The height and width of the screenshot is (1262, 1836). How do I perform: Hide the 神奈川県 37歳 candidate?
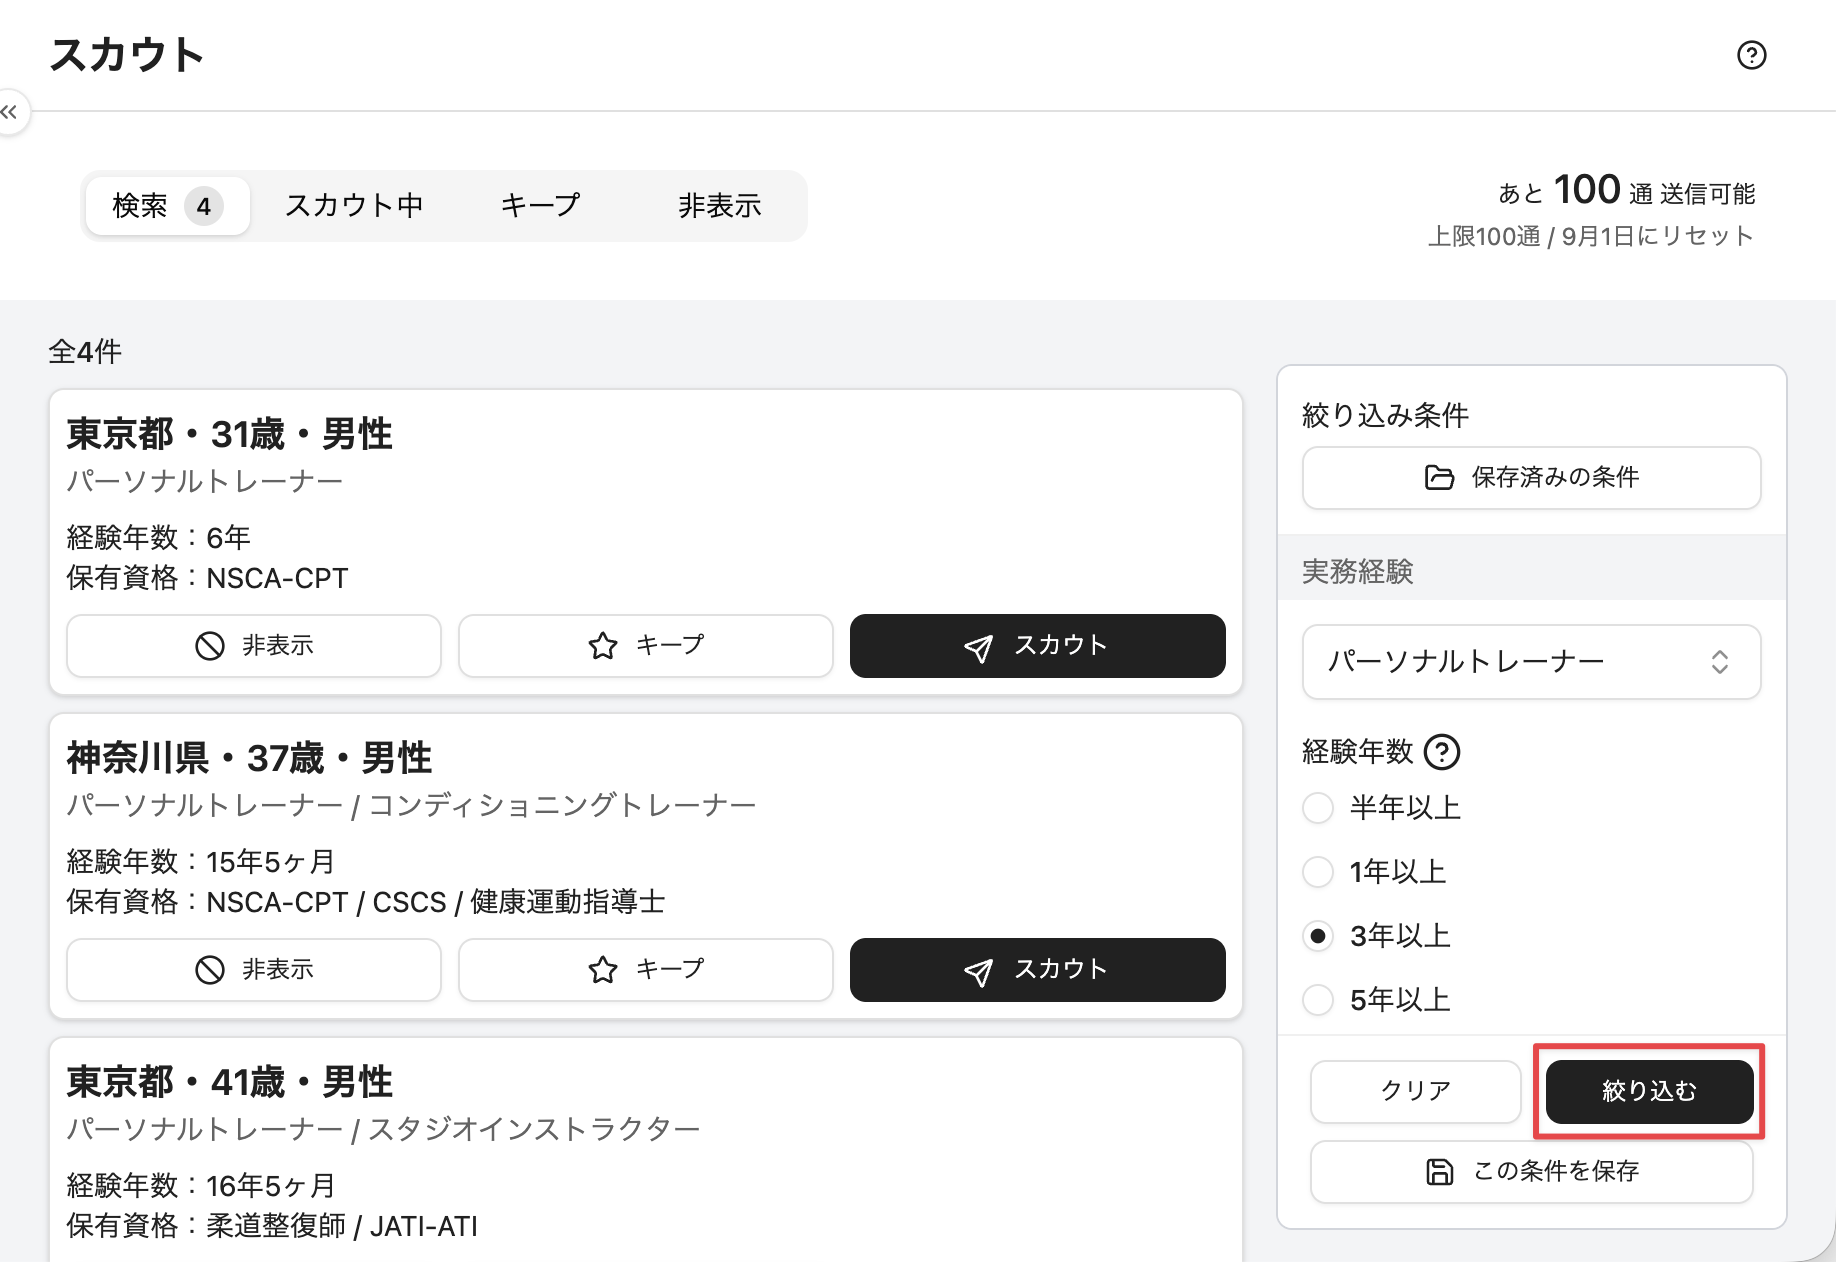254,970
